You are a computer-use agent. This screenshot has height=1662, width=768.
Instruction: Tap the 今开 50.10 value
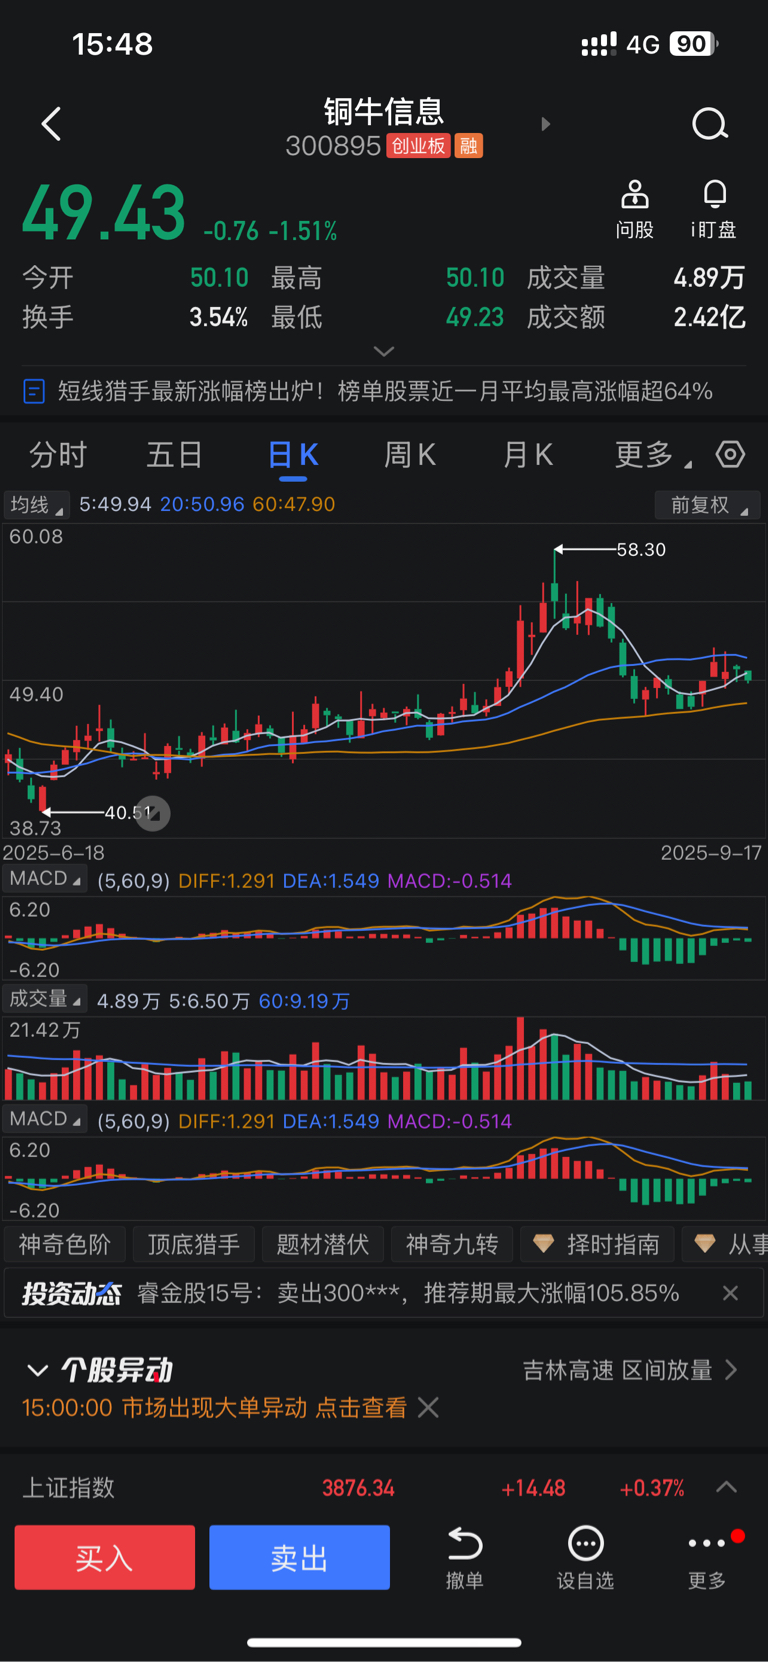(219, 277)
